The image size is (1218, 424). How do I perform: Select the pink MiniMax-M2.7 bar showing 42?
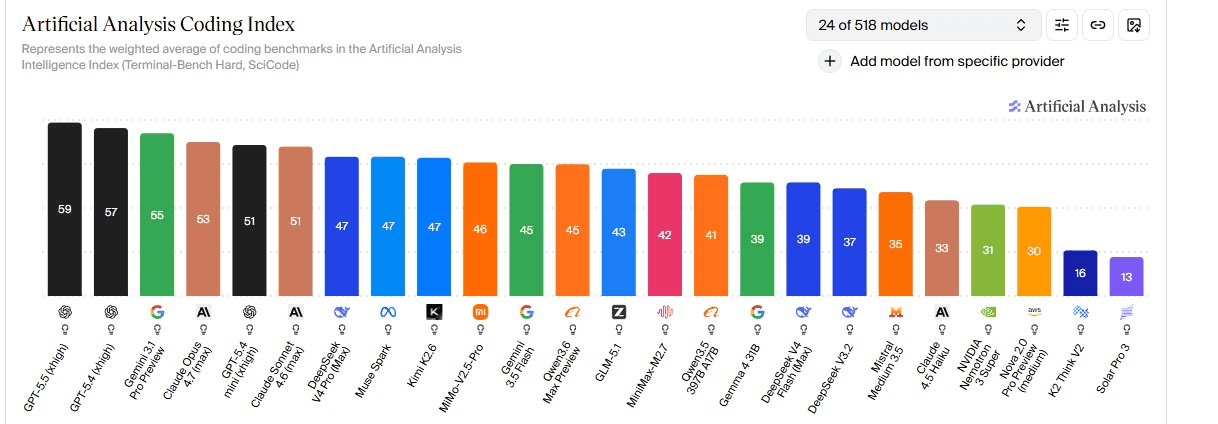coord(665,235)
